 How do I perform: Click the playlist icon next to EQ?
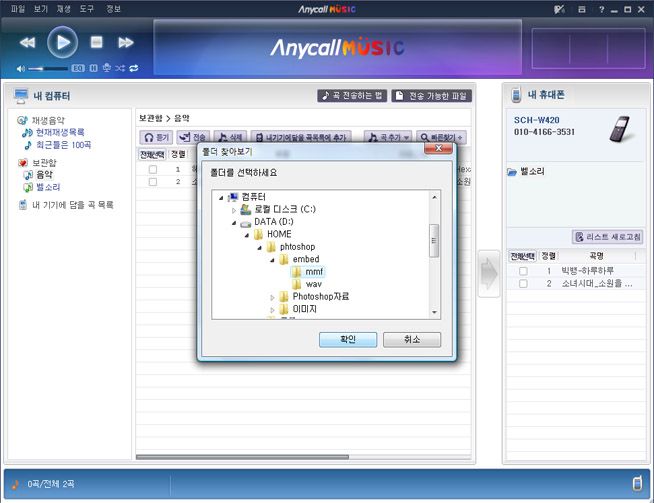coord(93,68)
